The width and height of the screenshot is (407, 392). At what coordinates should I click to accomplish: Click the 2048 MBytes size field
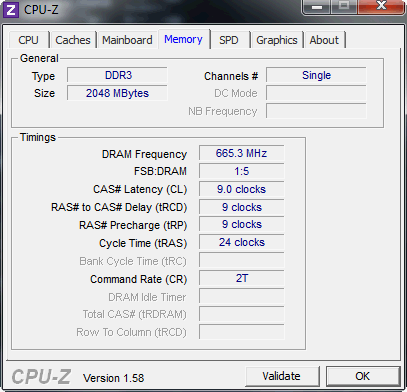[117, 93]
